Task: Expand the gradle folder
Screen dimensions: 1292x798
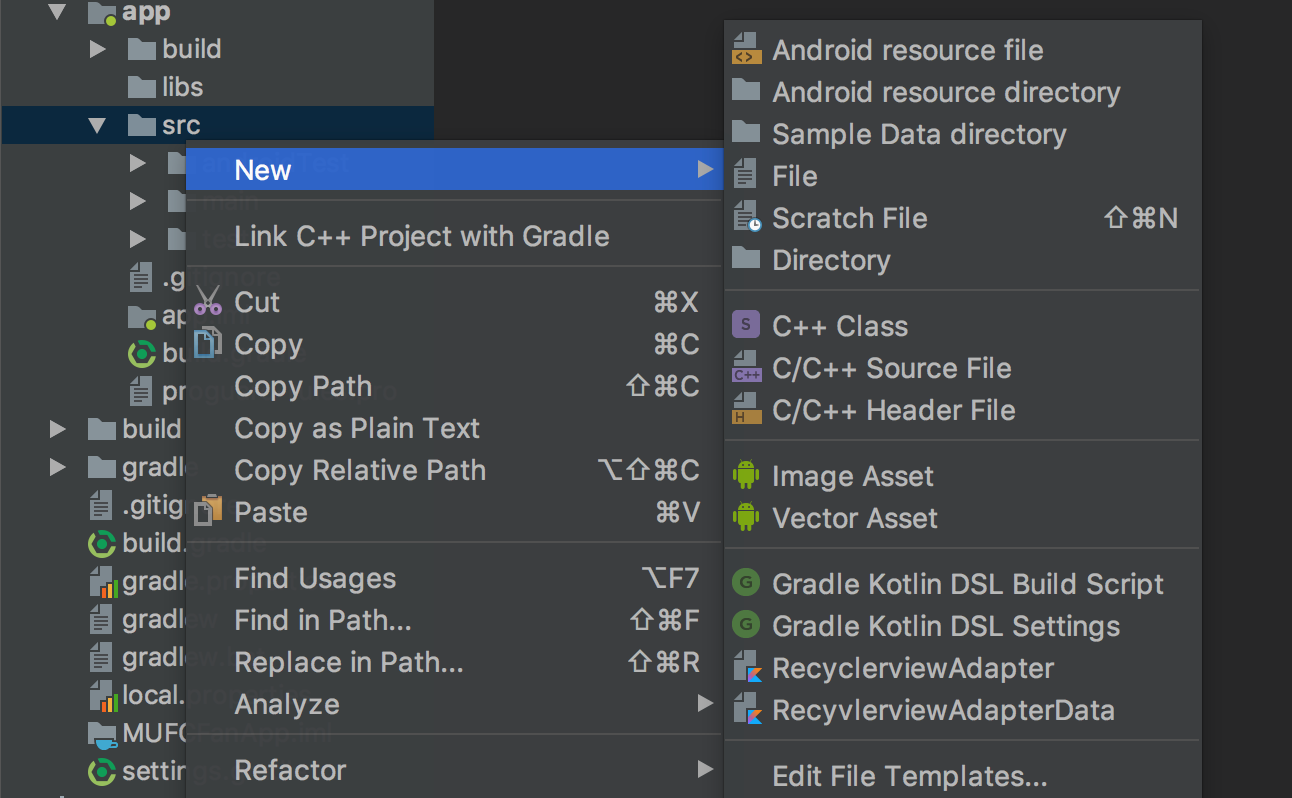Action: (x=57, y=466)
